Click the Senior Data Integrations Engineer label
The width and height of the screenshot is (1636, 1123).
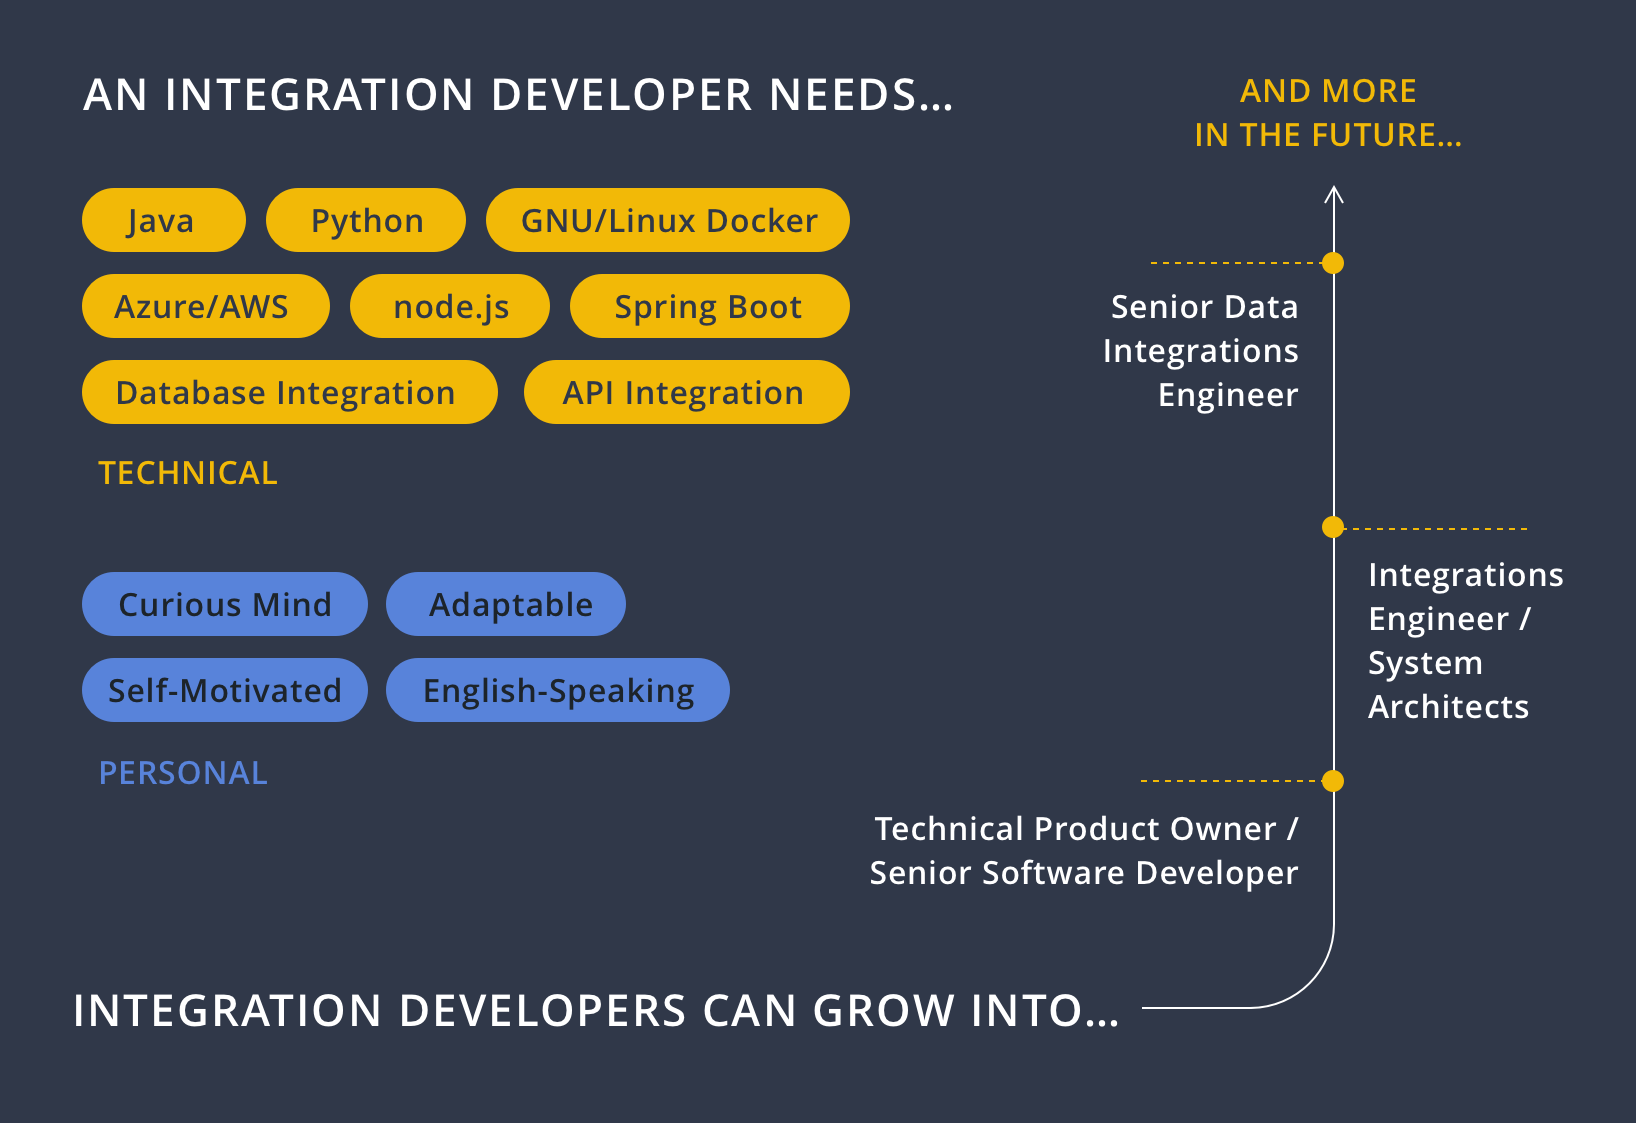1200,351
